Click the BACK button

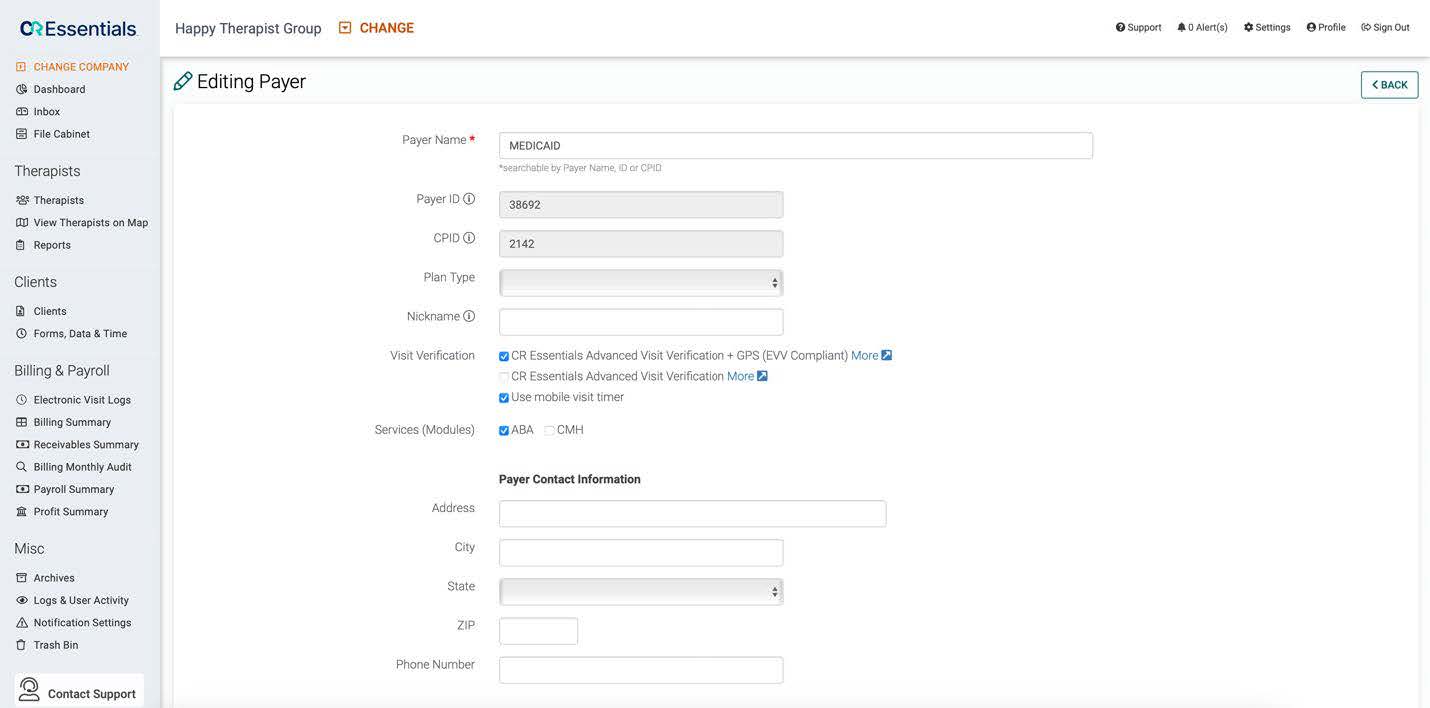pyautogui.click(x=1389, y=84)
